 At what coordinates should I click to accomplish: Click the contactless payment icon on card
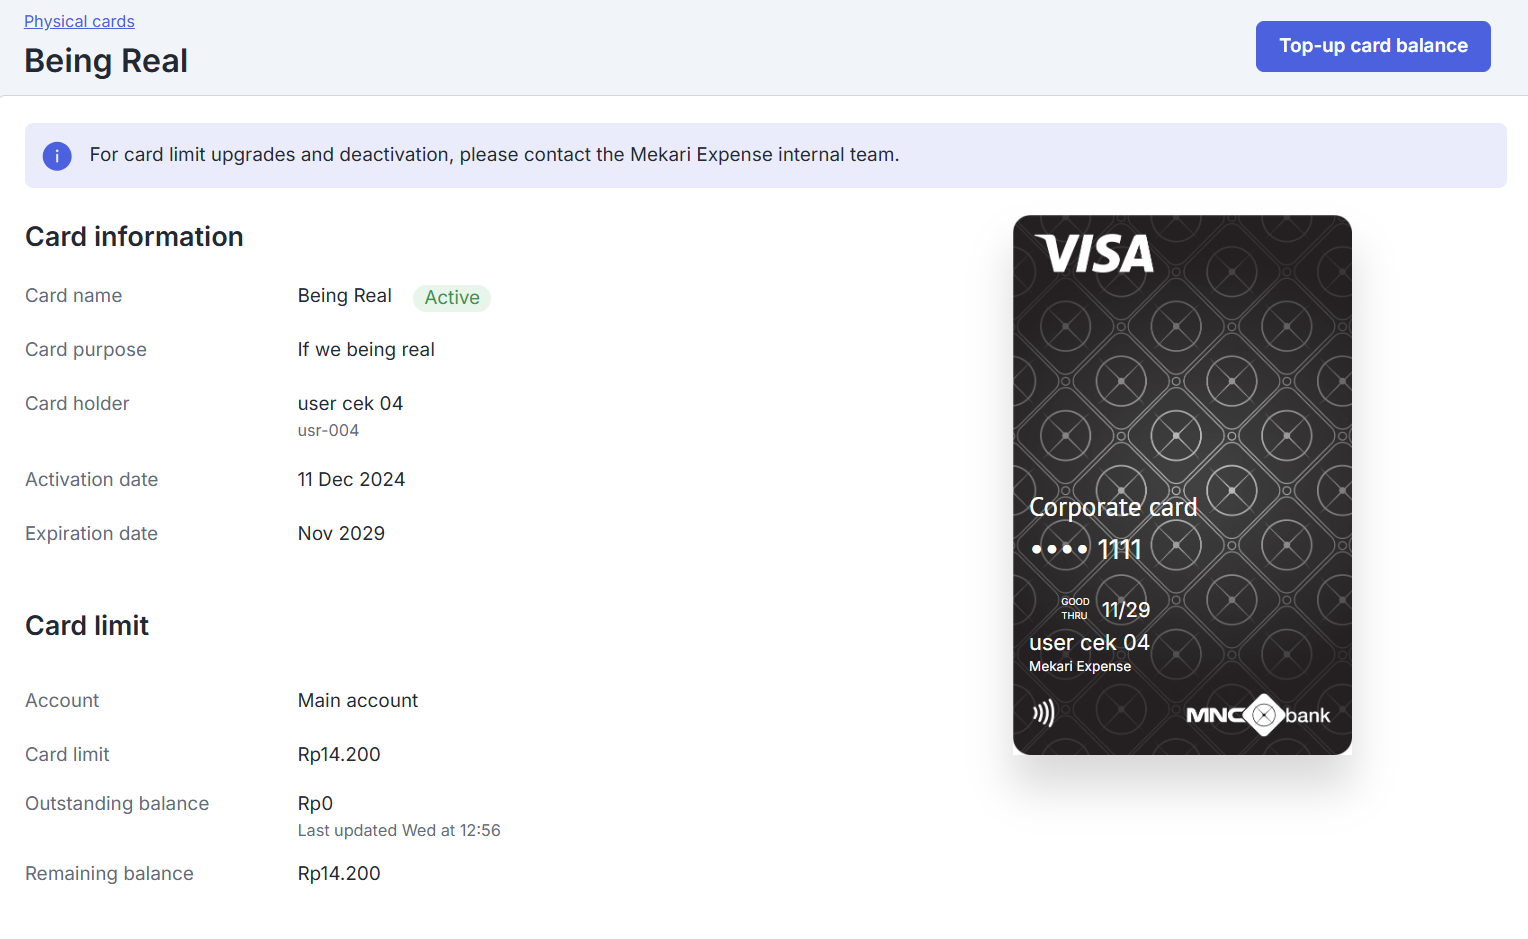tap(1043, 713)
